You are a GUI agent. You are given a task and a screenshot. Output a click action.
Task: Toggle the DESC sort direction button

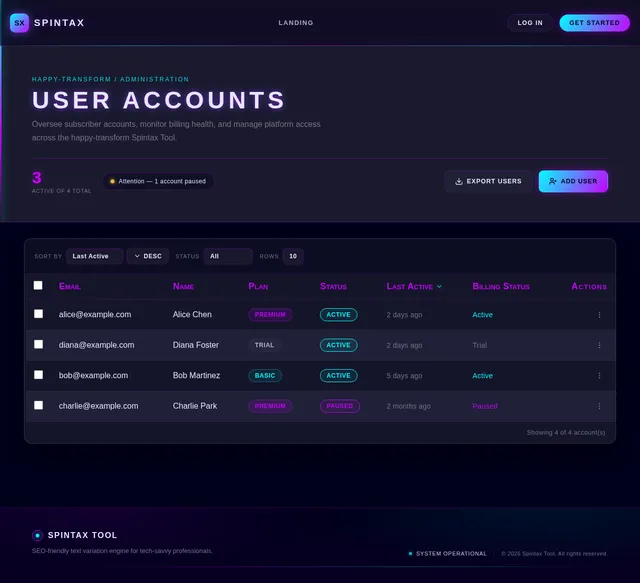148,256
